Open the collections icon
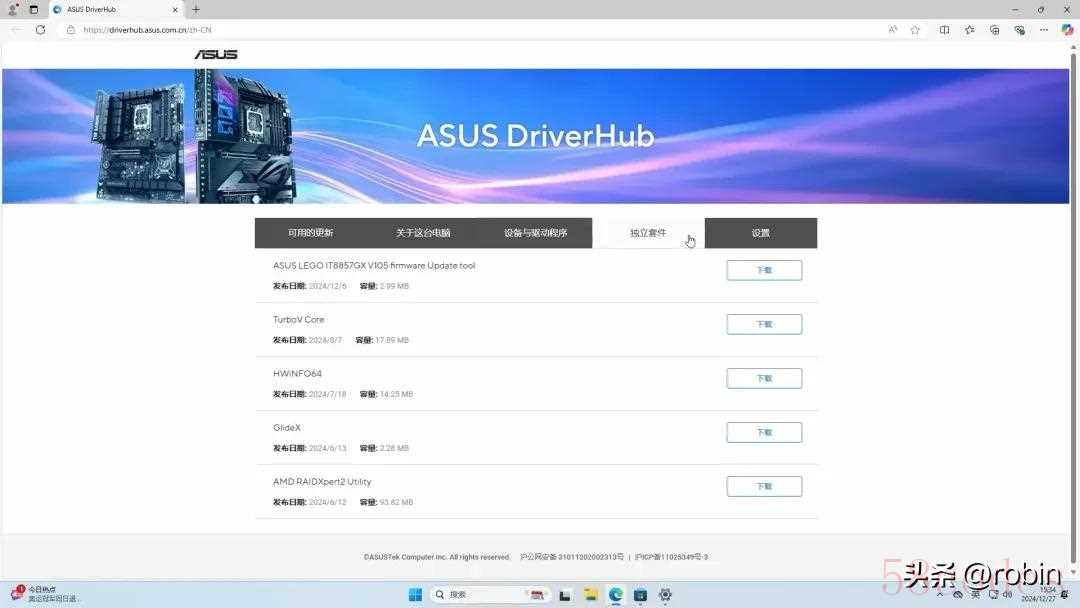 994,30
